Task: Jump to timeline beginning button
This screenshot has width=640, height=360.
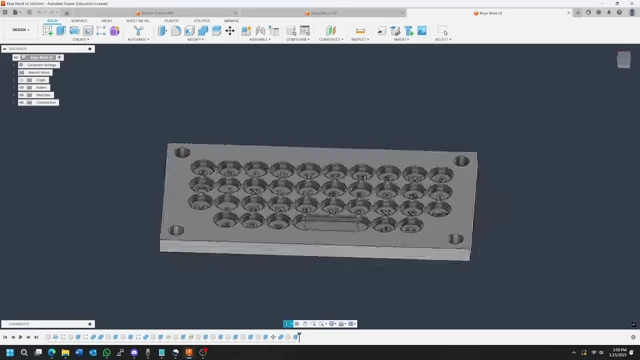Action: click(x=5, y=337)
